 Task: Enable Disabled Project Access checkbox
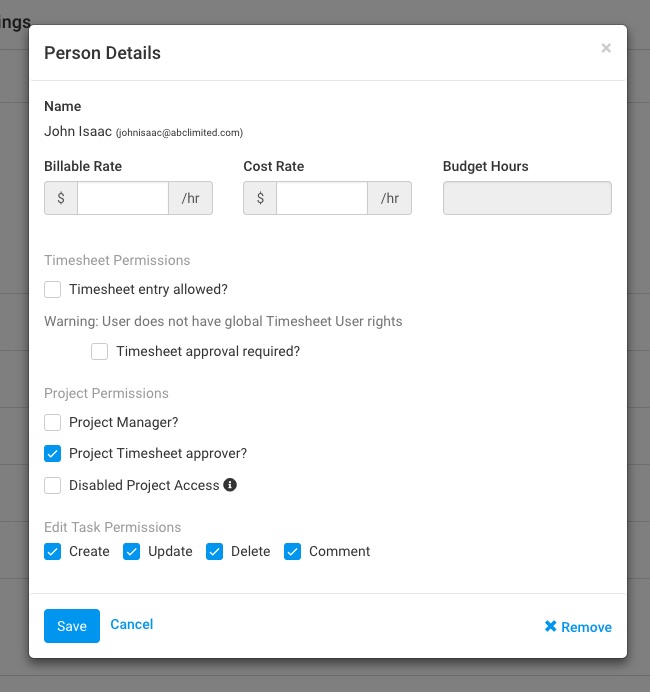pyautogui.click(x=53, y=485)
